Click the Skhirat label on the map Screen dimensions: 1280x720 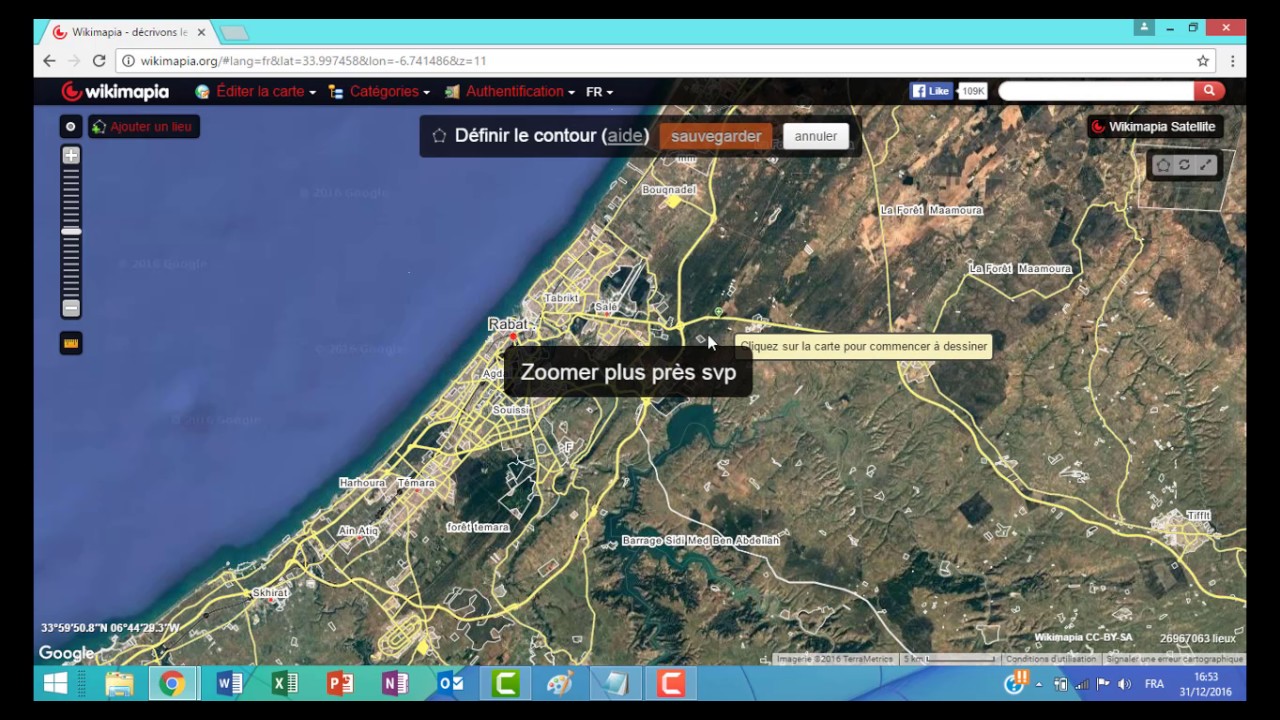pyautogui.click(x=270, y=592)
